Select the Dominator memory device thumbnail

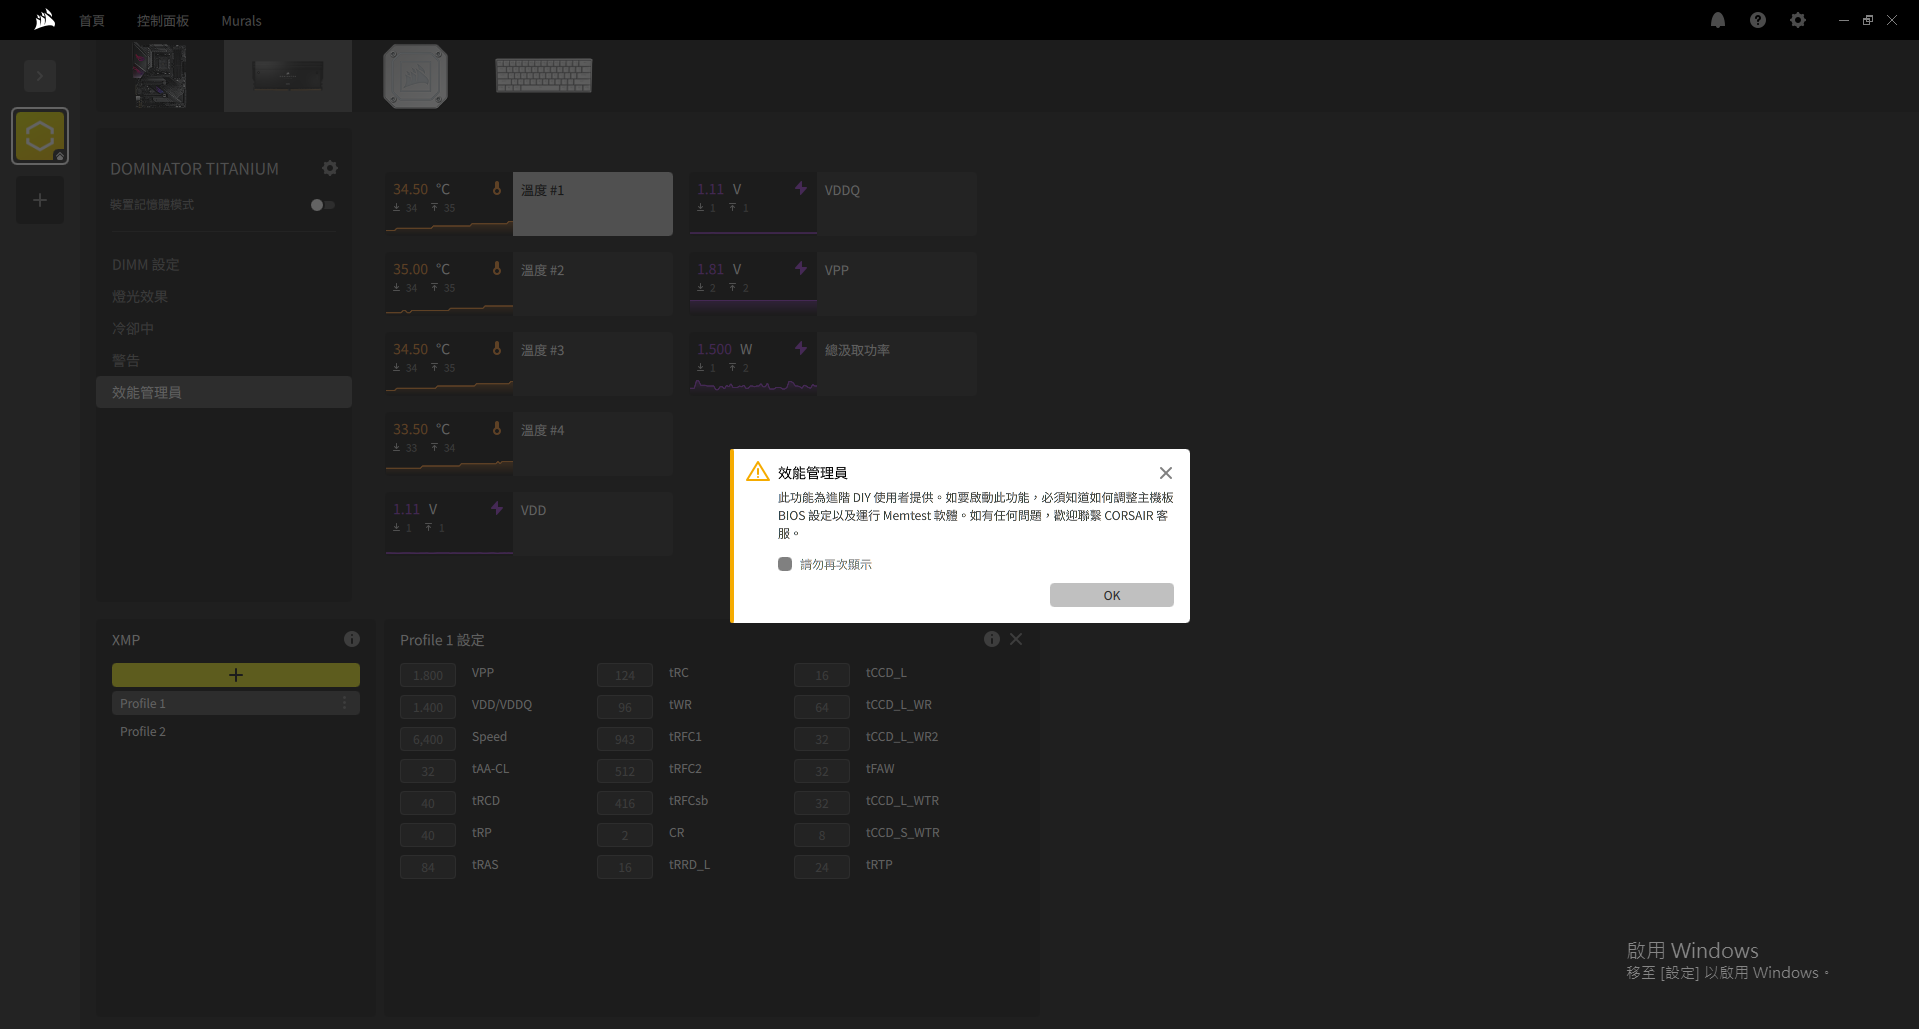point(288,76)
